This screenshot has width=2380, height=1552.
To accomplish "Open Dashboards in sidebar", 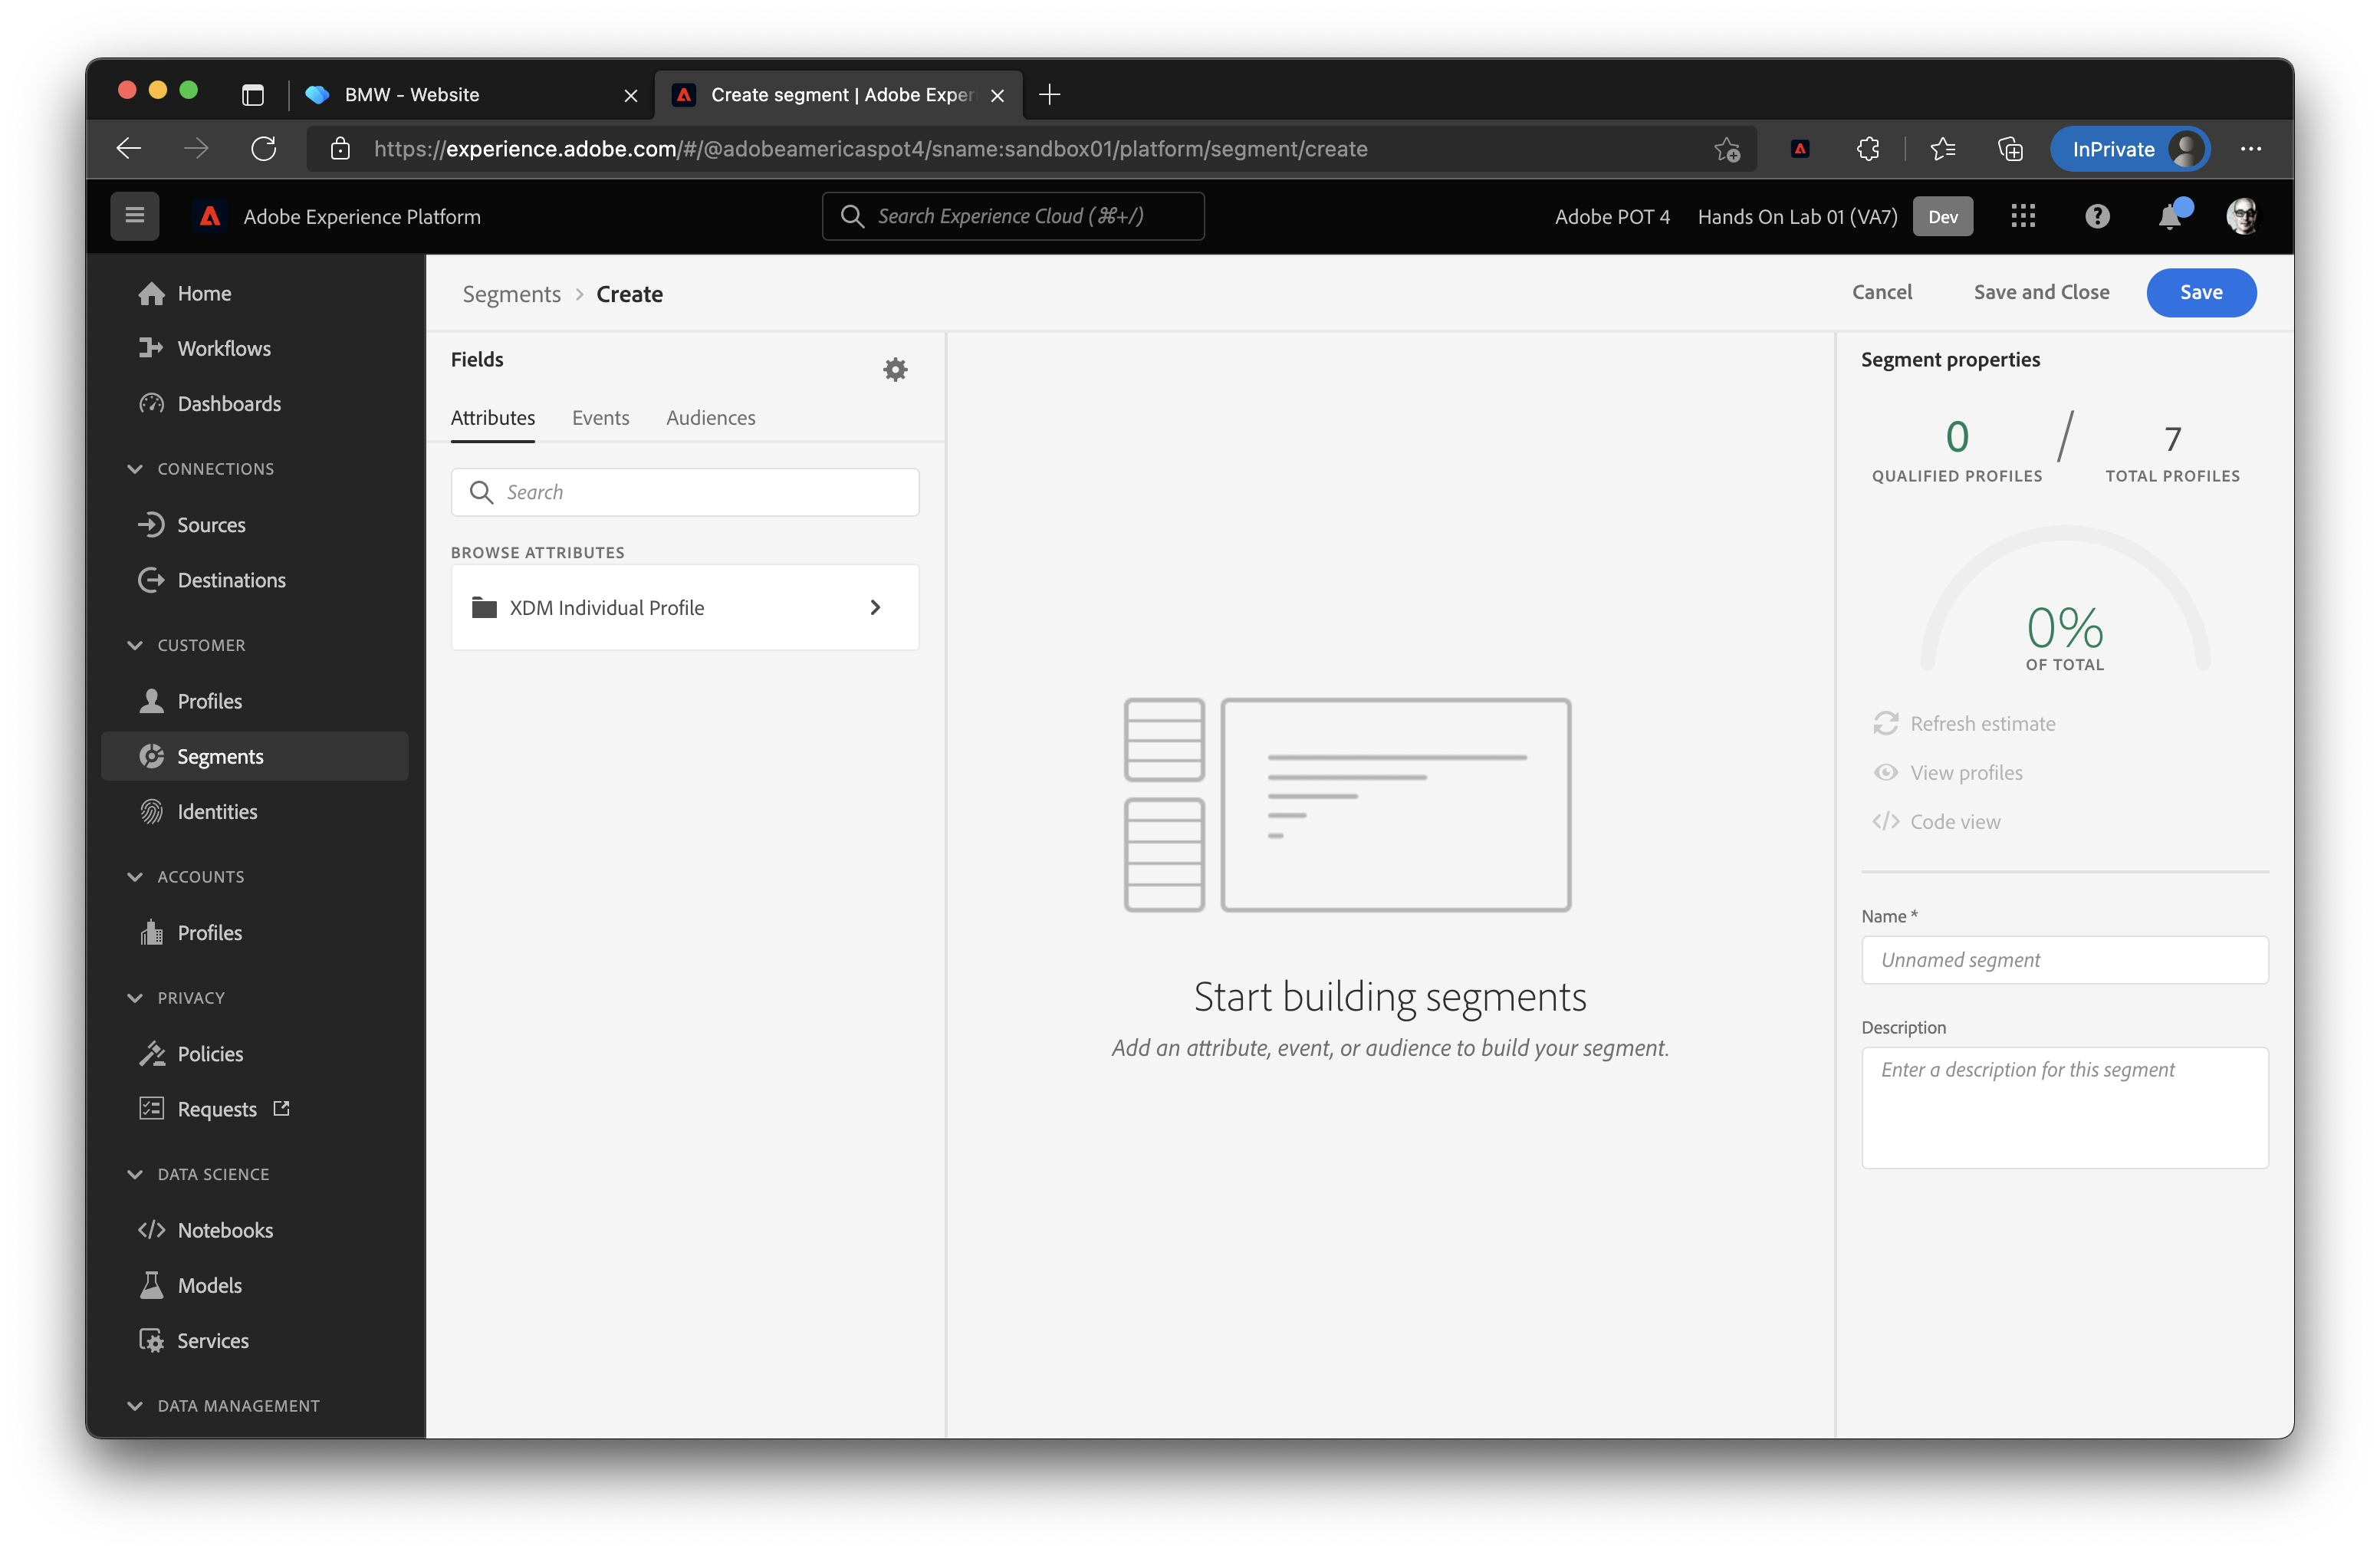I will pyautogui.click(x=228, y=403).
